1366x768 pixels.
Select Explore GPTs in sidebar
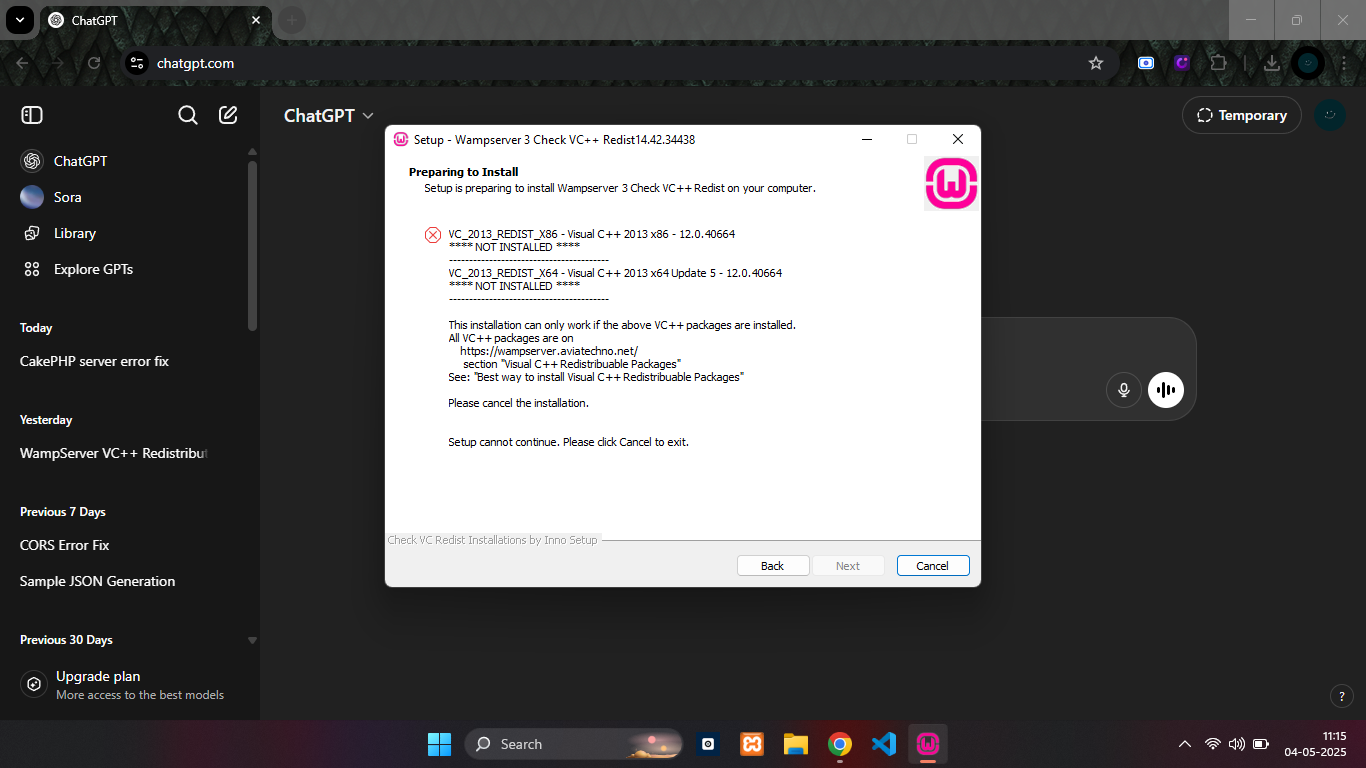(x=92, y=269)
